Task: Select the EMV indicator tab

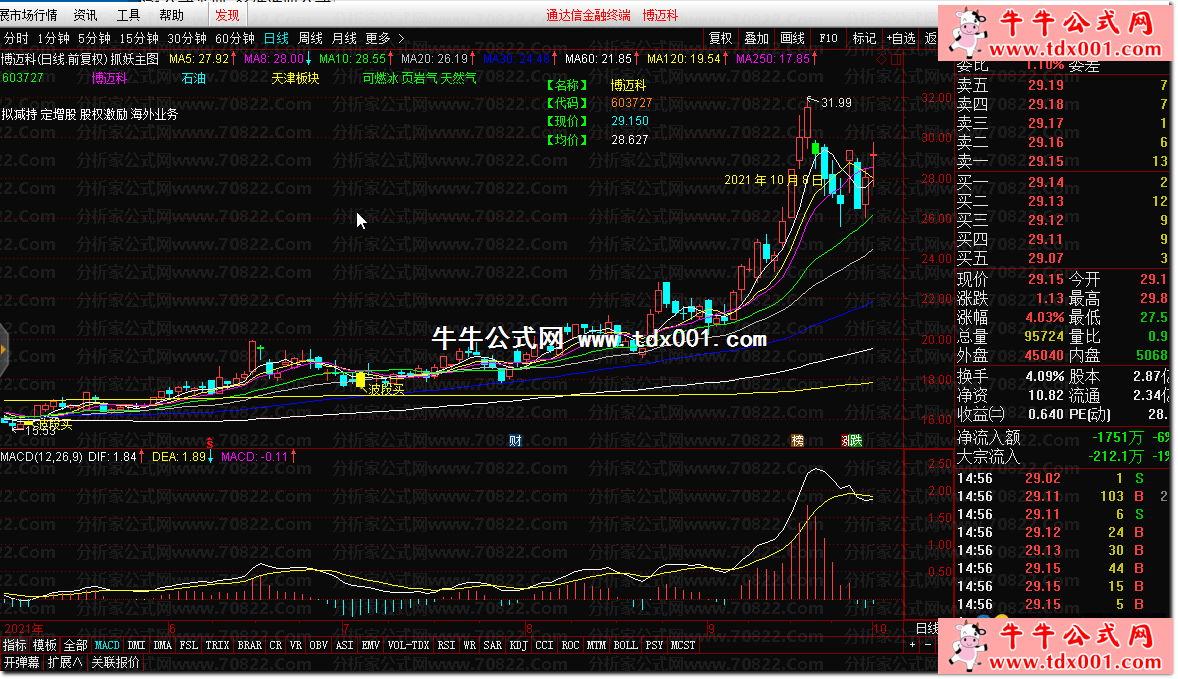Action: coord(370,645)
